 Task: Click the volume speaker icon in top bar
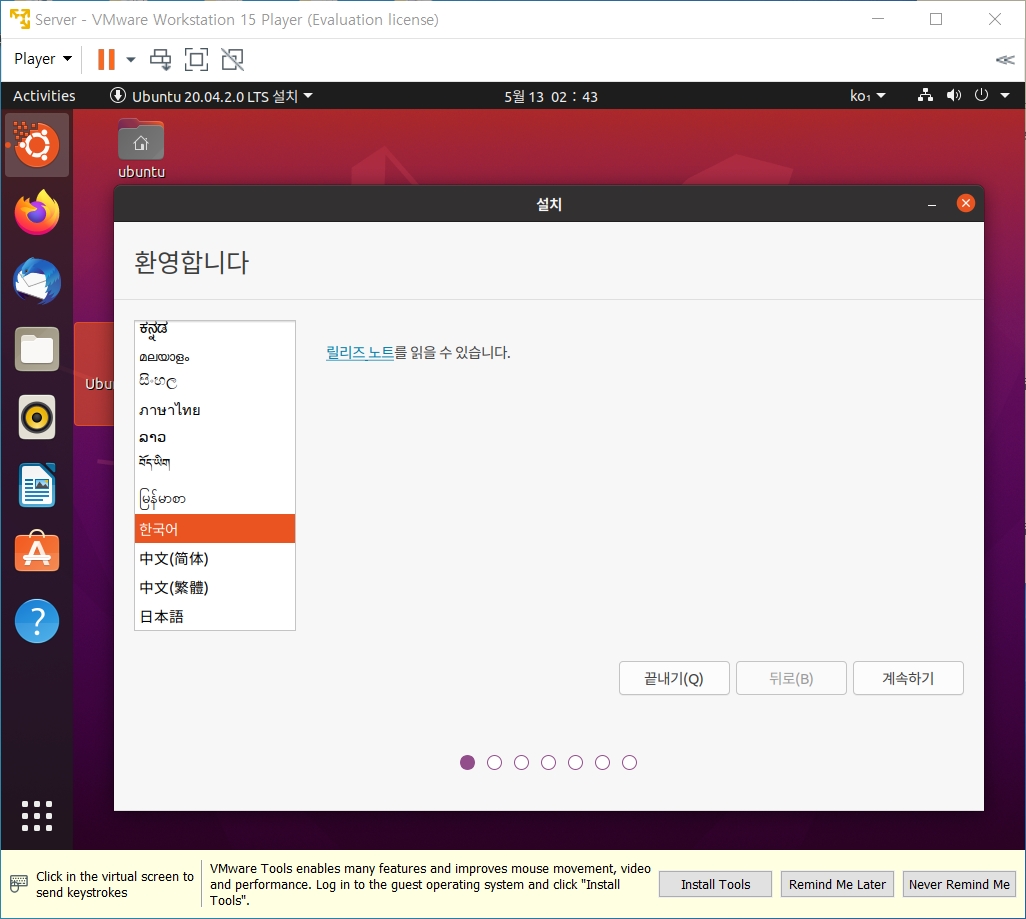tap(953, 96)
